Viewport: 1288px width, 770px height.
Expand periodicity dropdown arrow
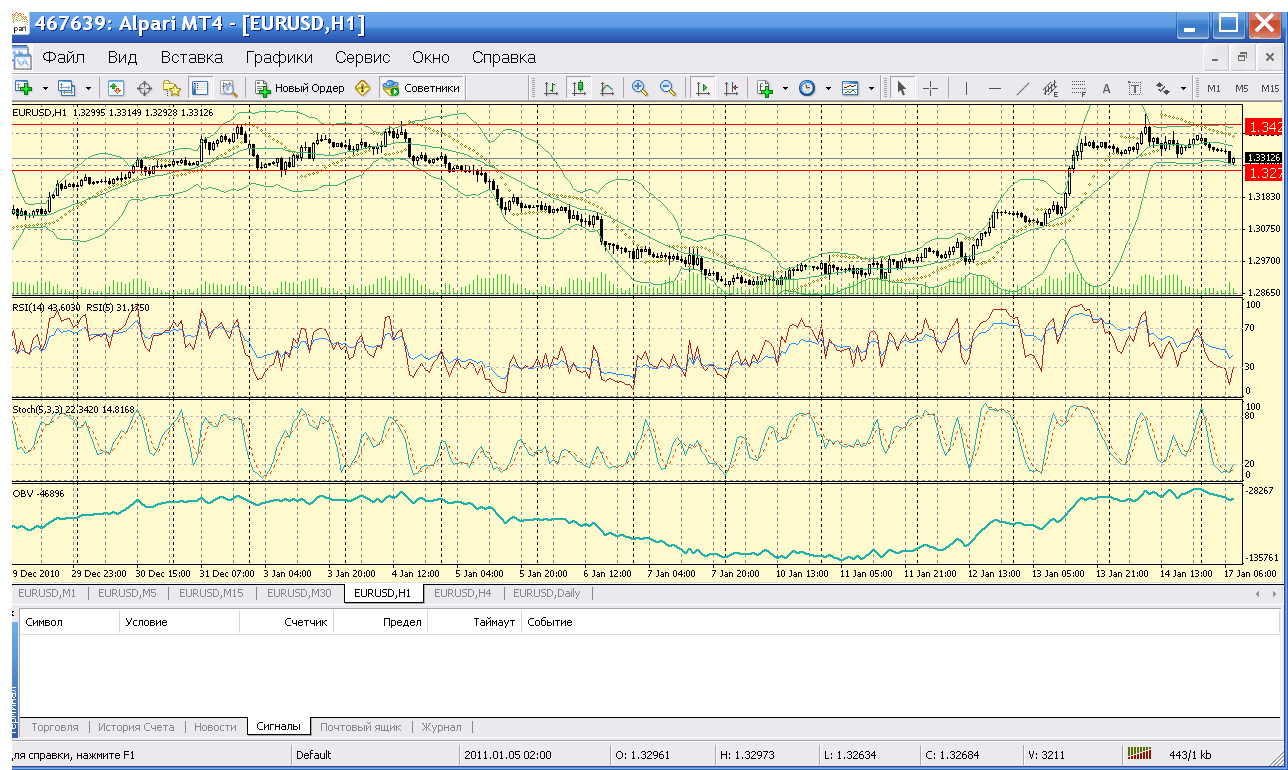(828, 88)
